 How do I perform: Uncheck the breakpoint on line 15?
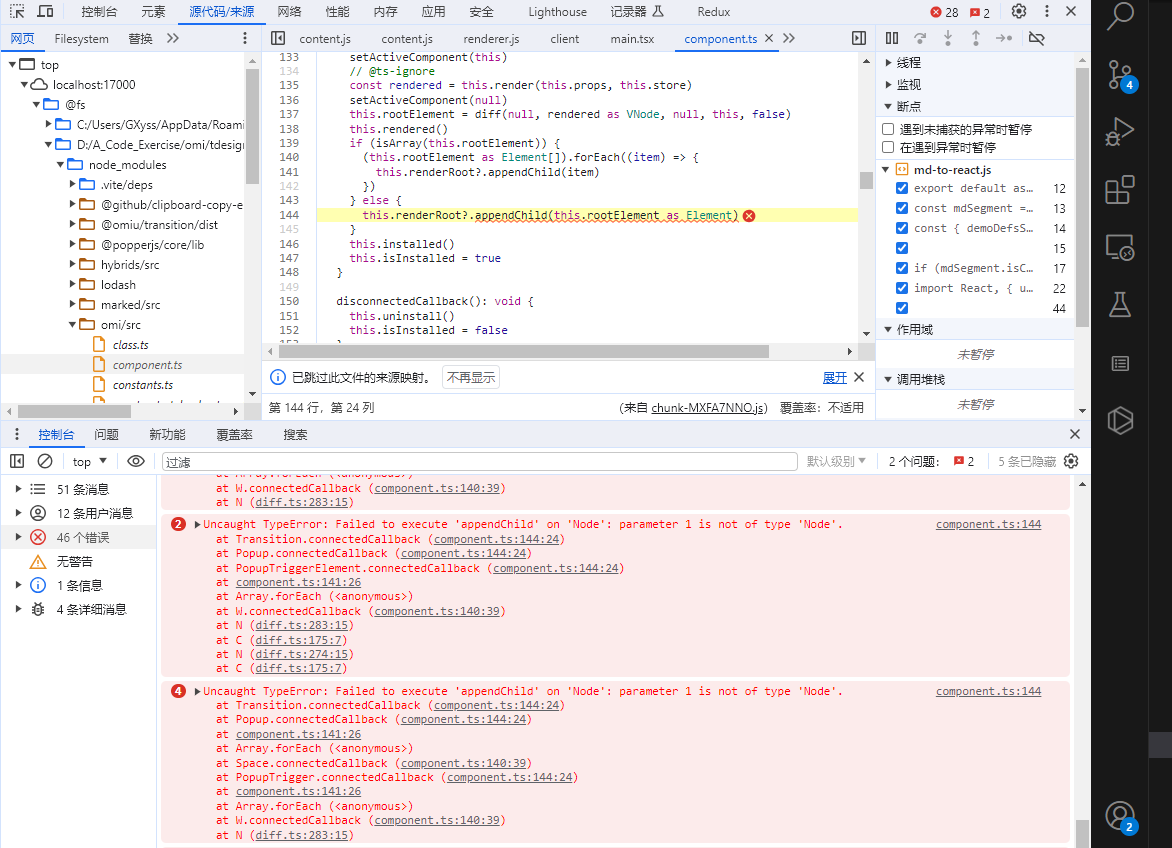click(902, 248)
